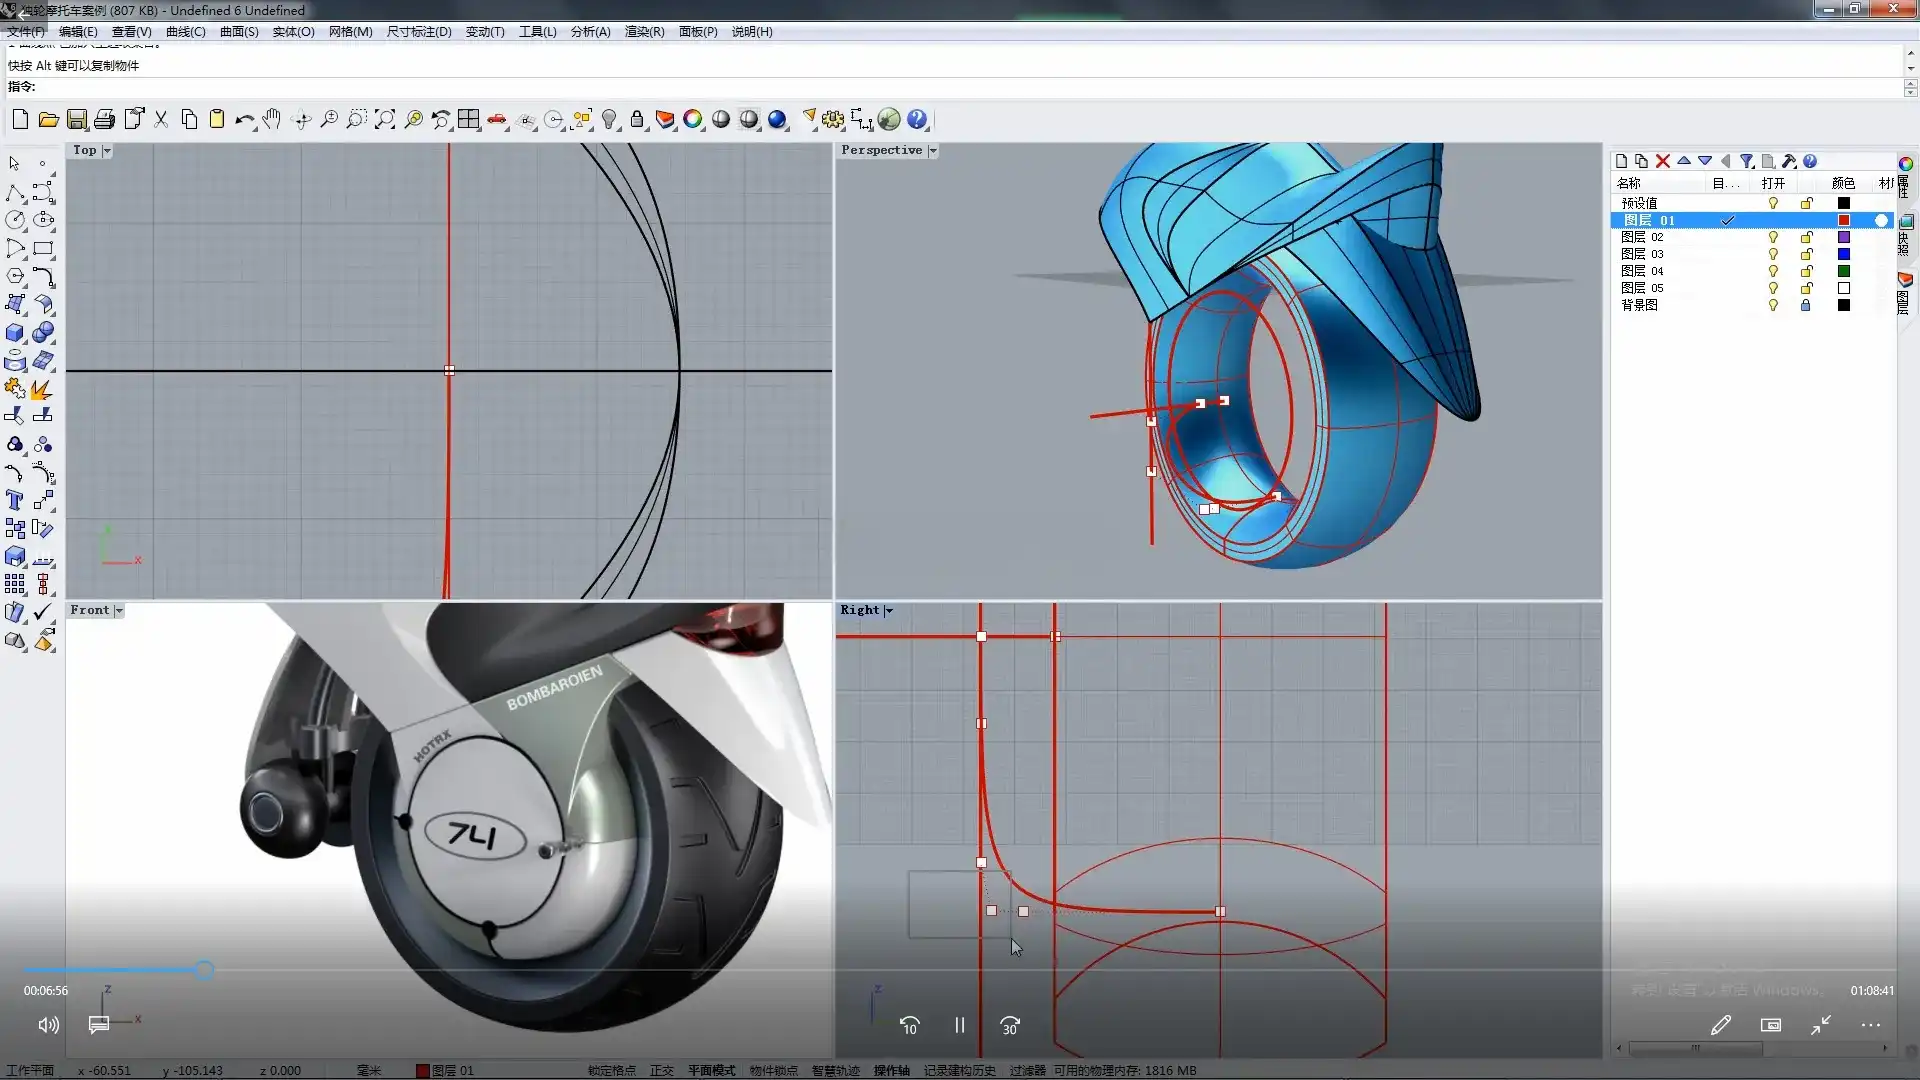Click the red X delete layer icon
The width and height of the screenshot is (1920, 1080).
tap(1663, 161)
